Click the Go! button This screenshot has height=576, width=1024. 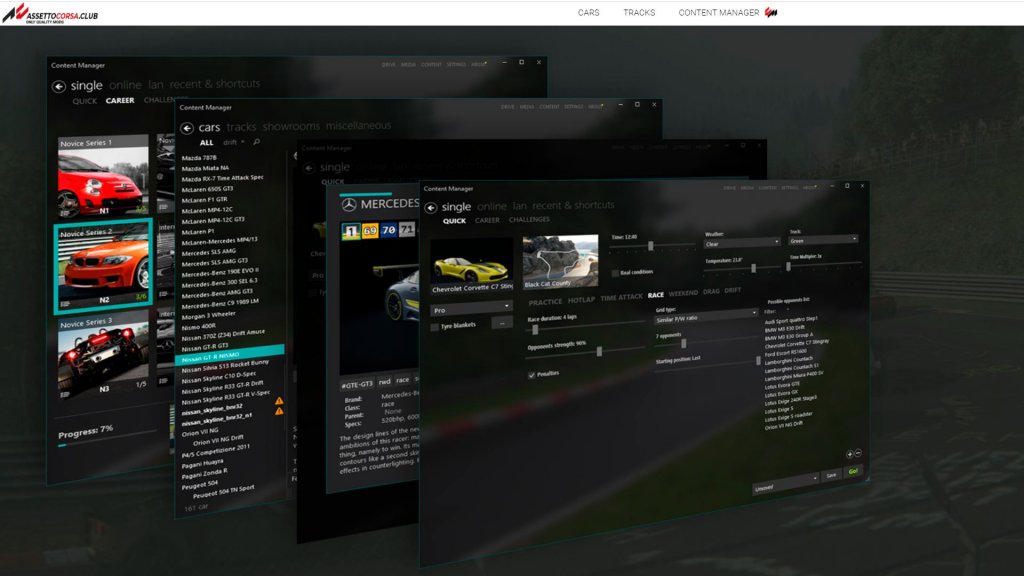[853, 471]
